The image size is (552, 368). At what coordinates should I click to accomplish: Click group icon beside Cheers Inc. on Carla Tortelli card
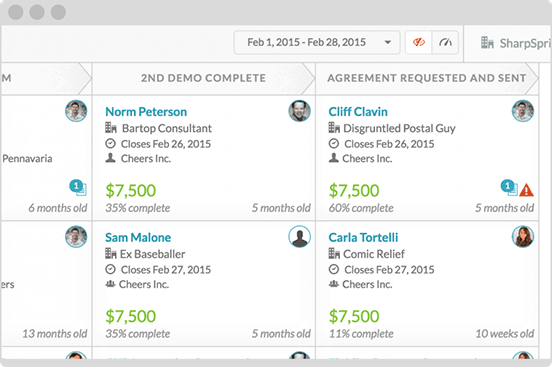(334, 283)
